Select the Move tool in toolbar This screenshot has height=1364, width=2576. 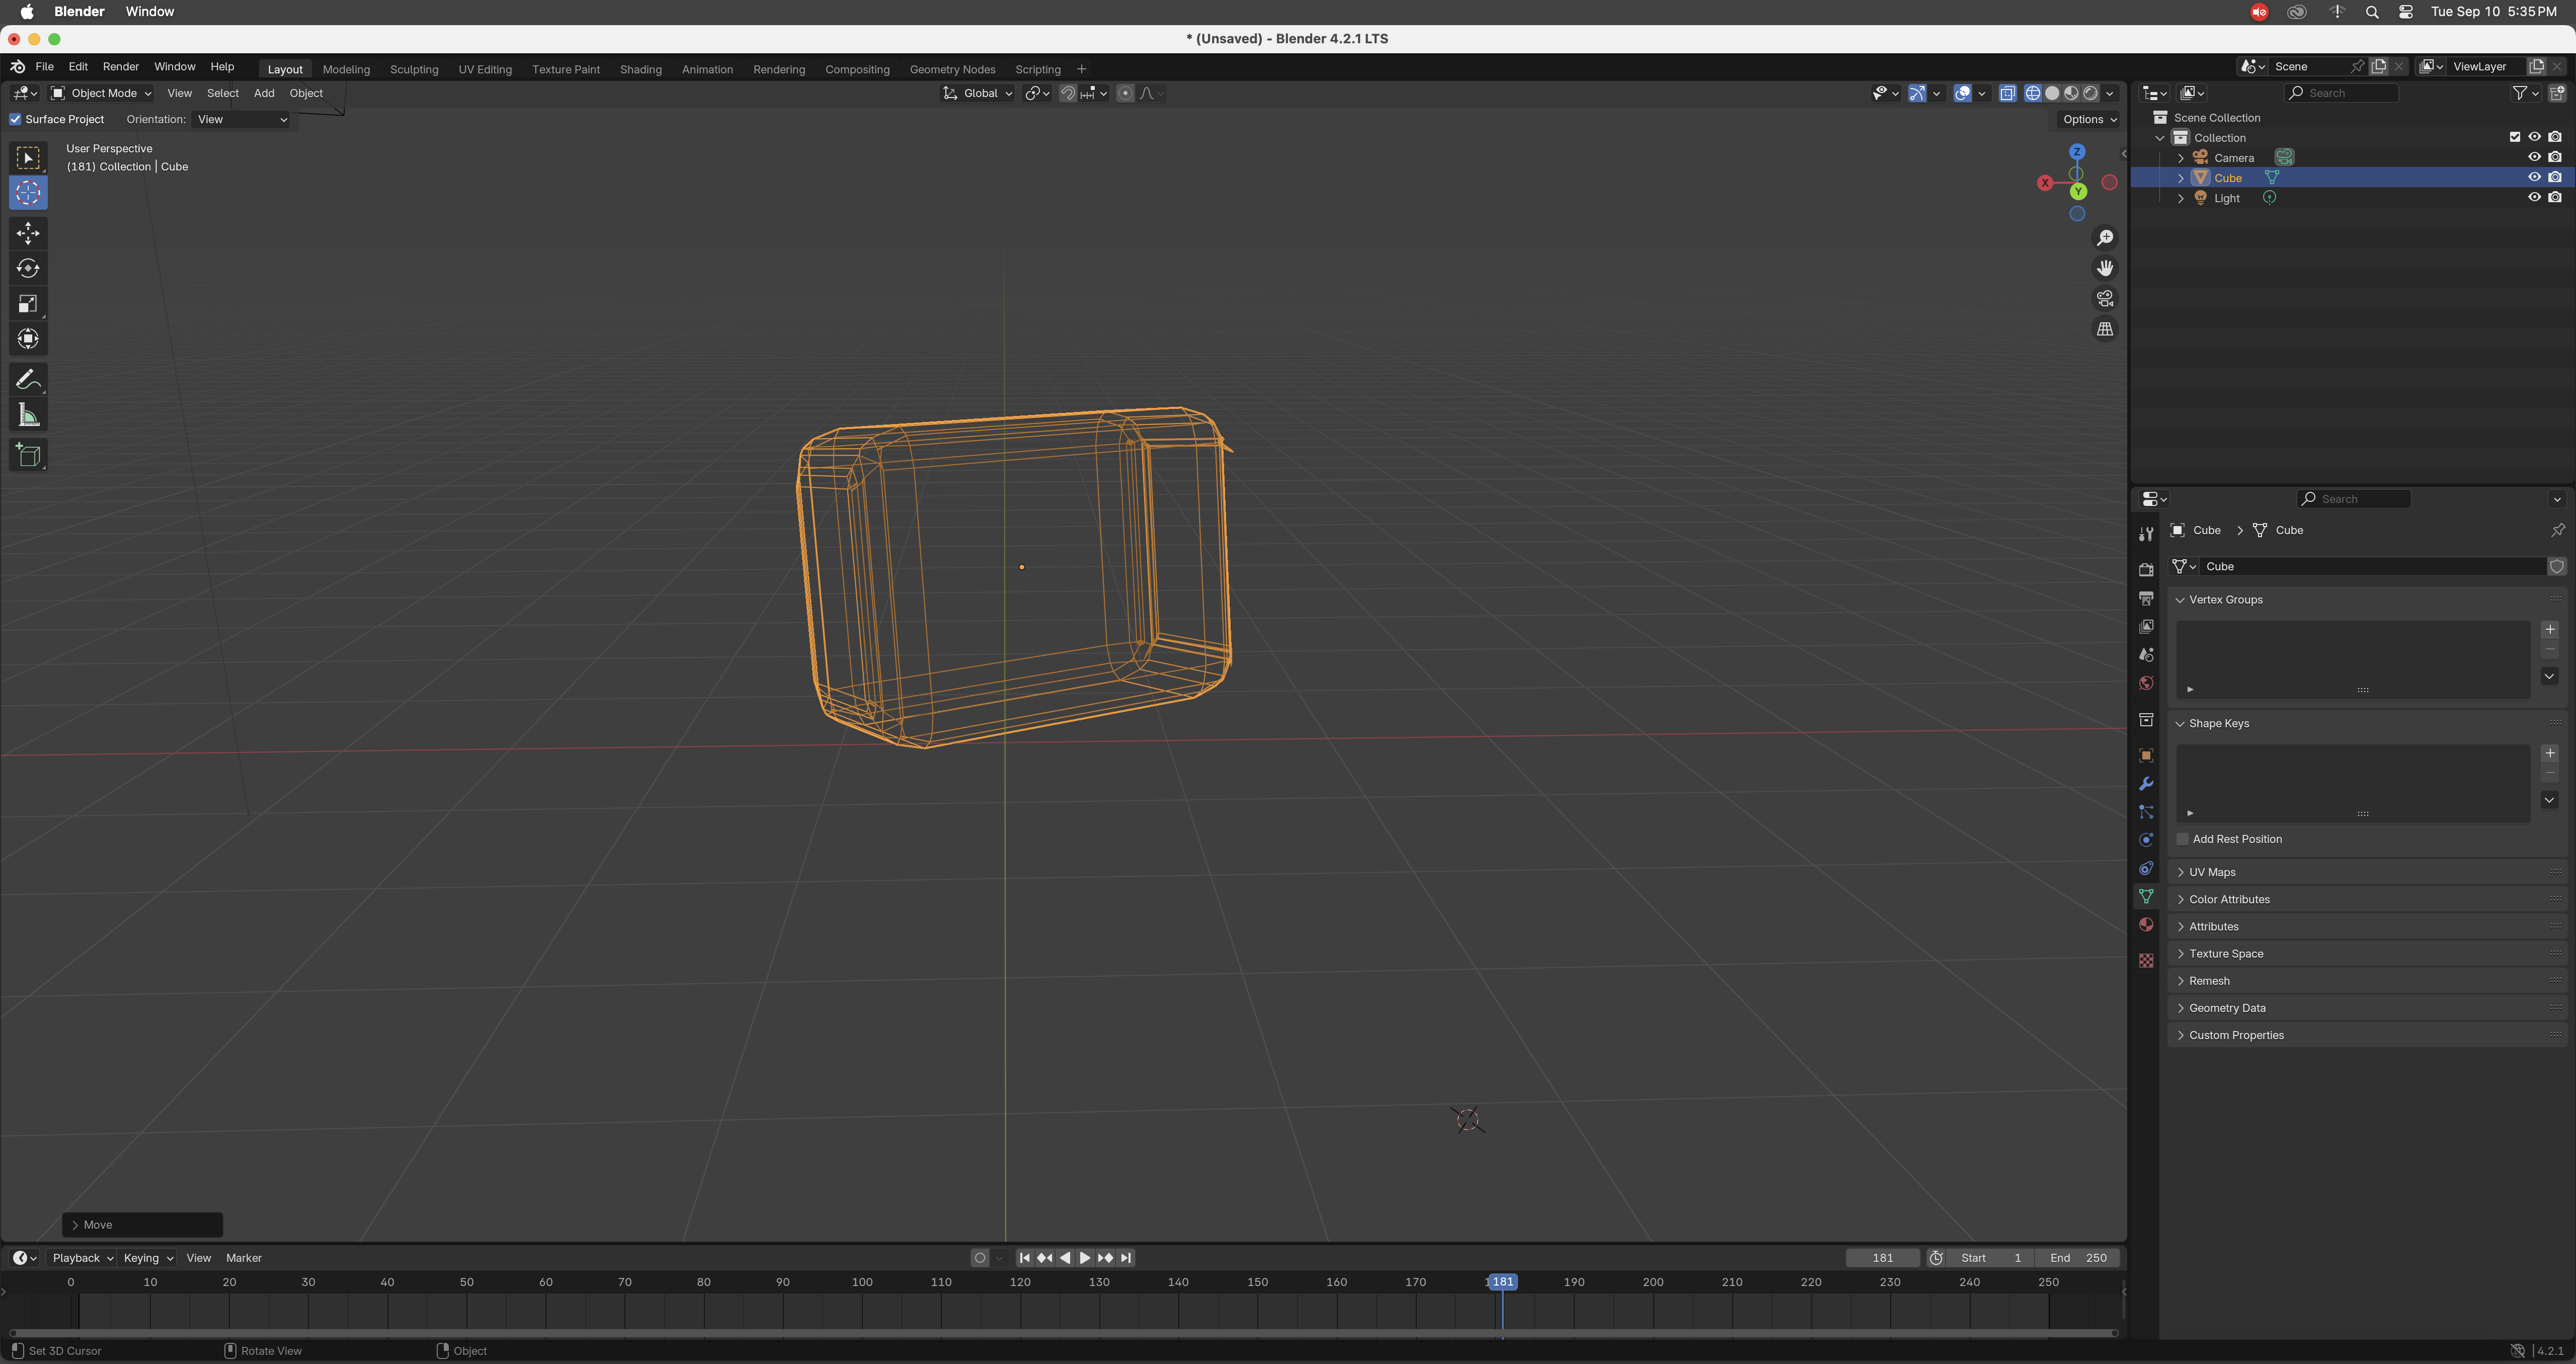coord(28,233)
